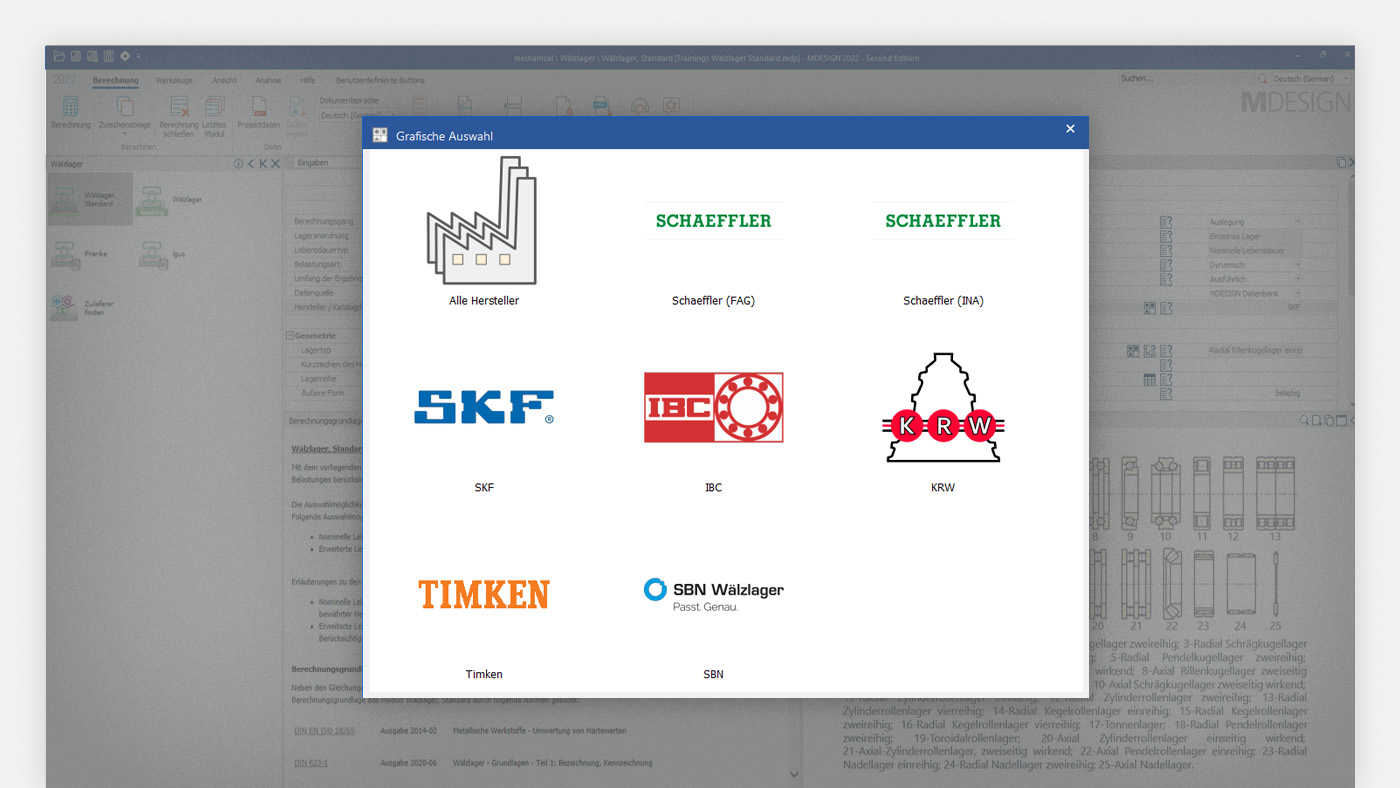Select Wälzlager, Standard module in left panel
The width and height of the screenshot is (1400, 788).
pos(90,198)
